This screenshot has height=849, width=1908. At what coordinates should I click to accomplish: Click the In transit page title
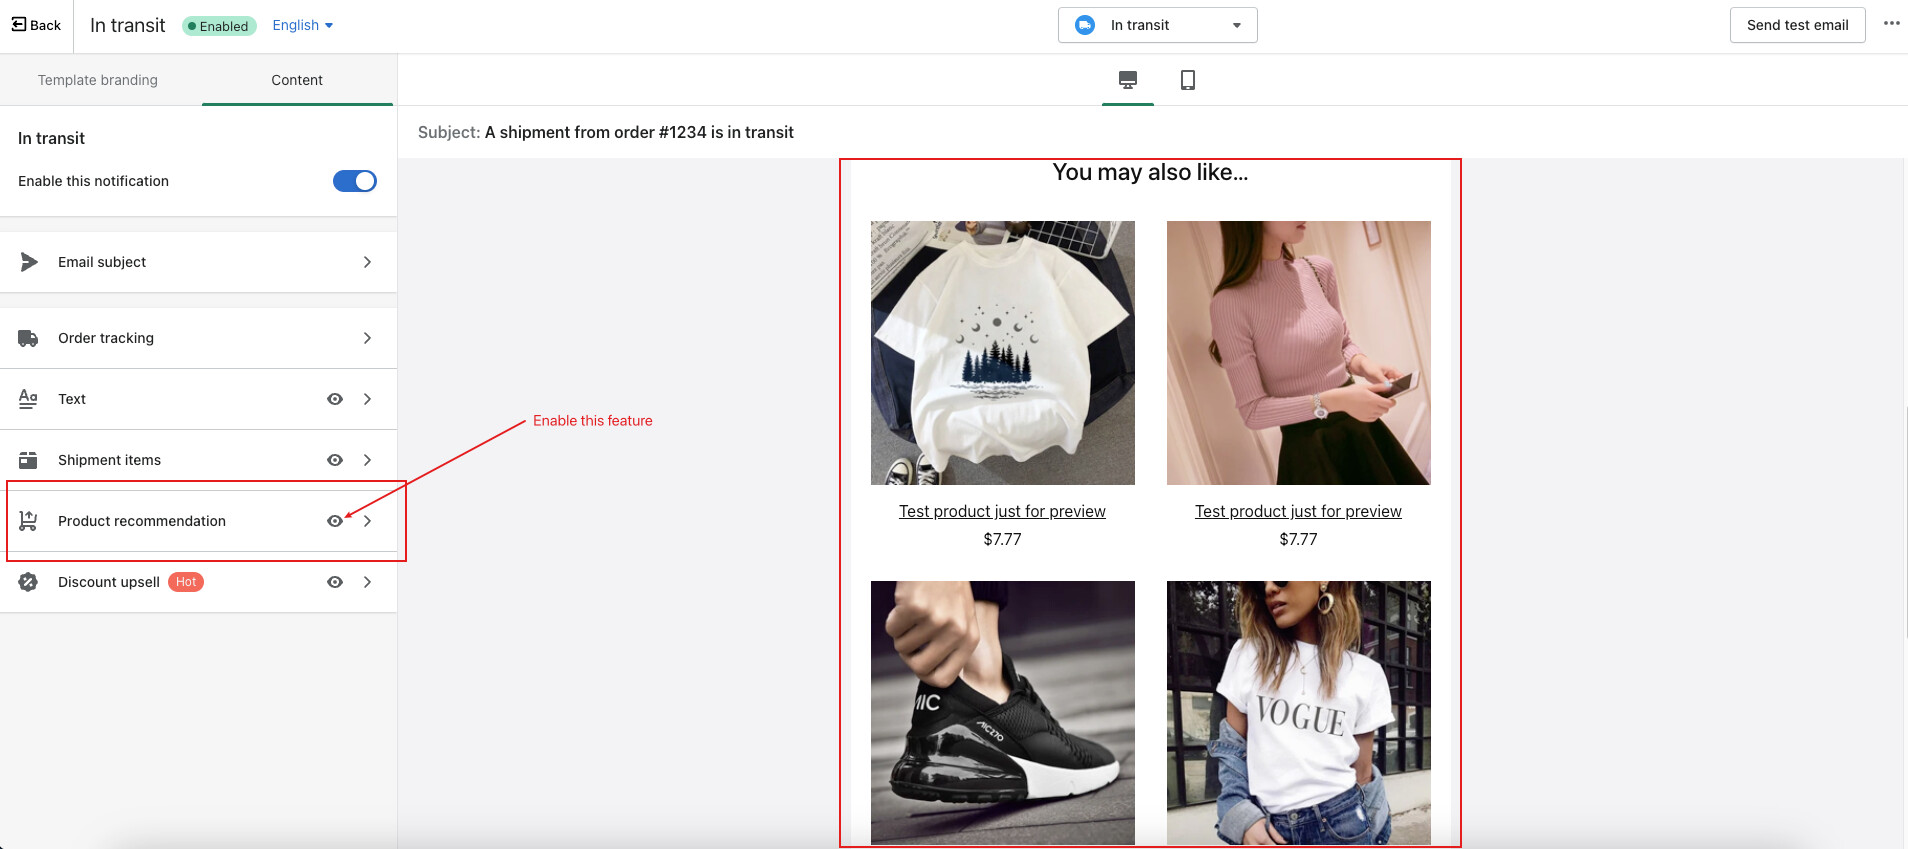pyautogui.click(x=128, y=25)
